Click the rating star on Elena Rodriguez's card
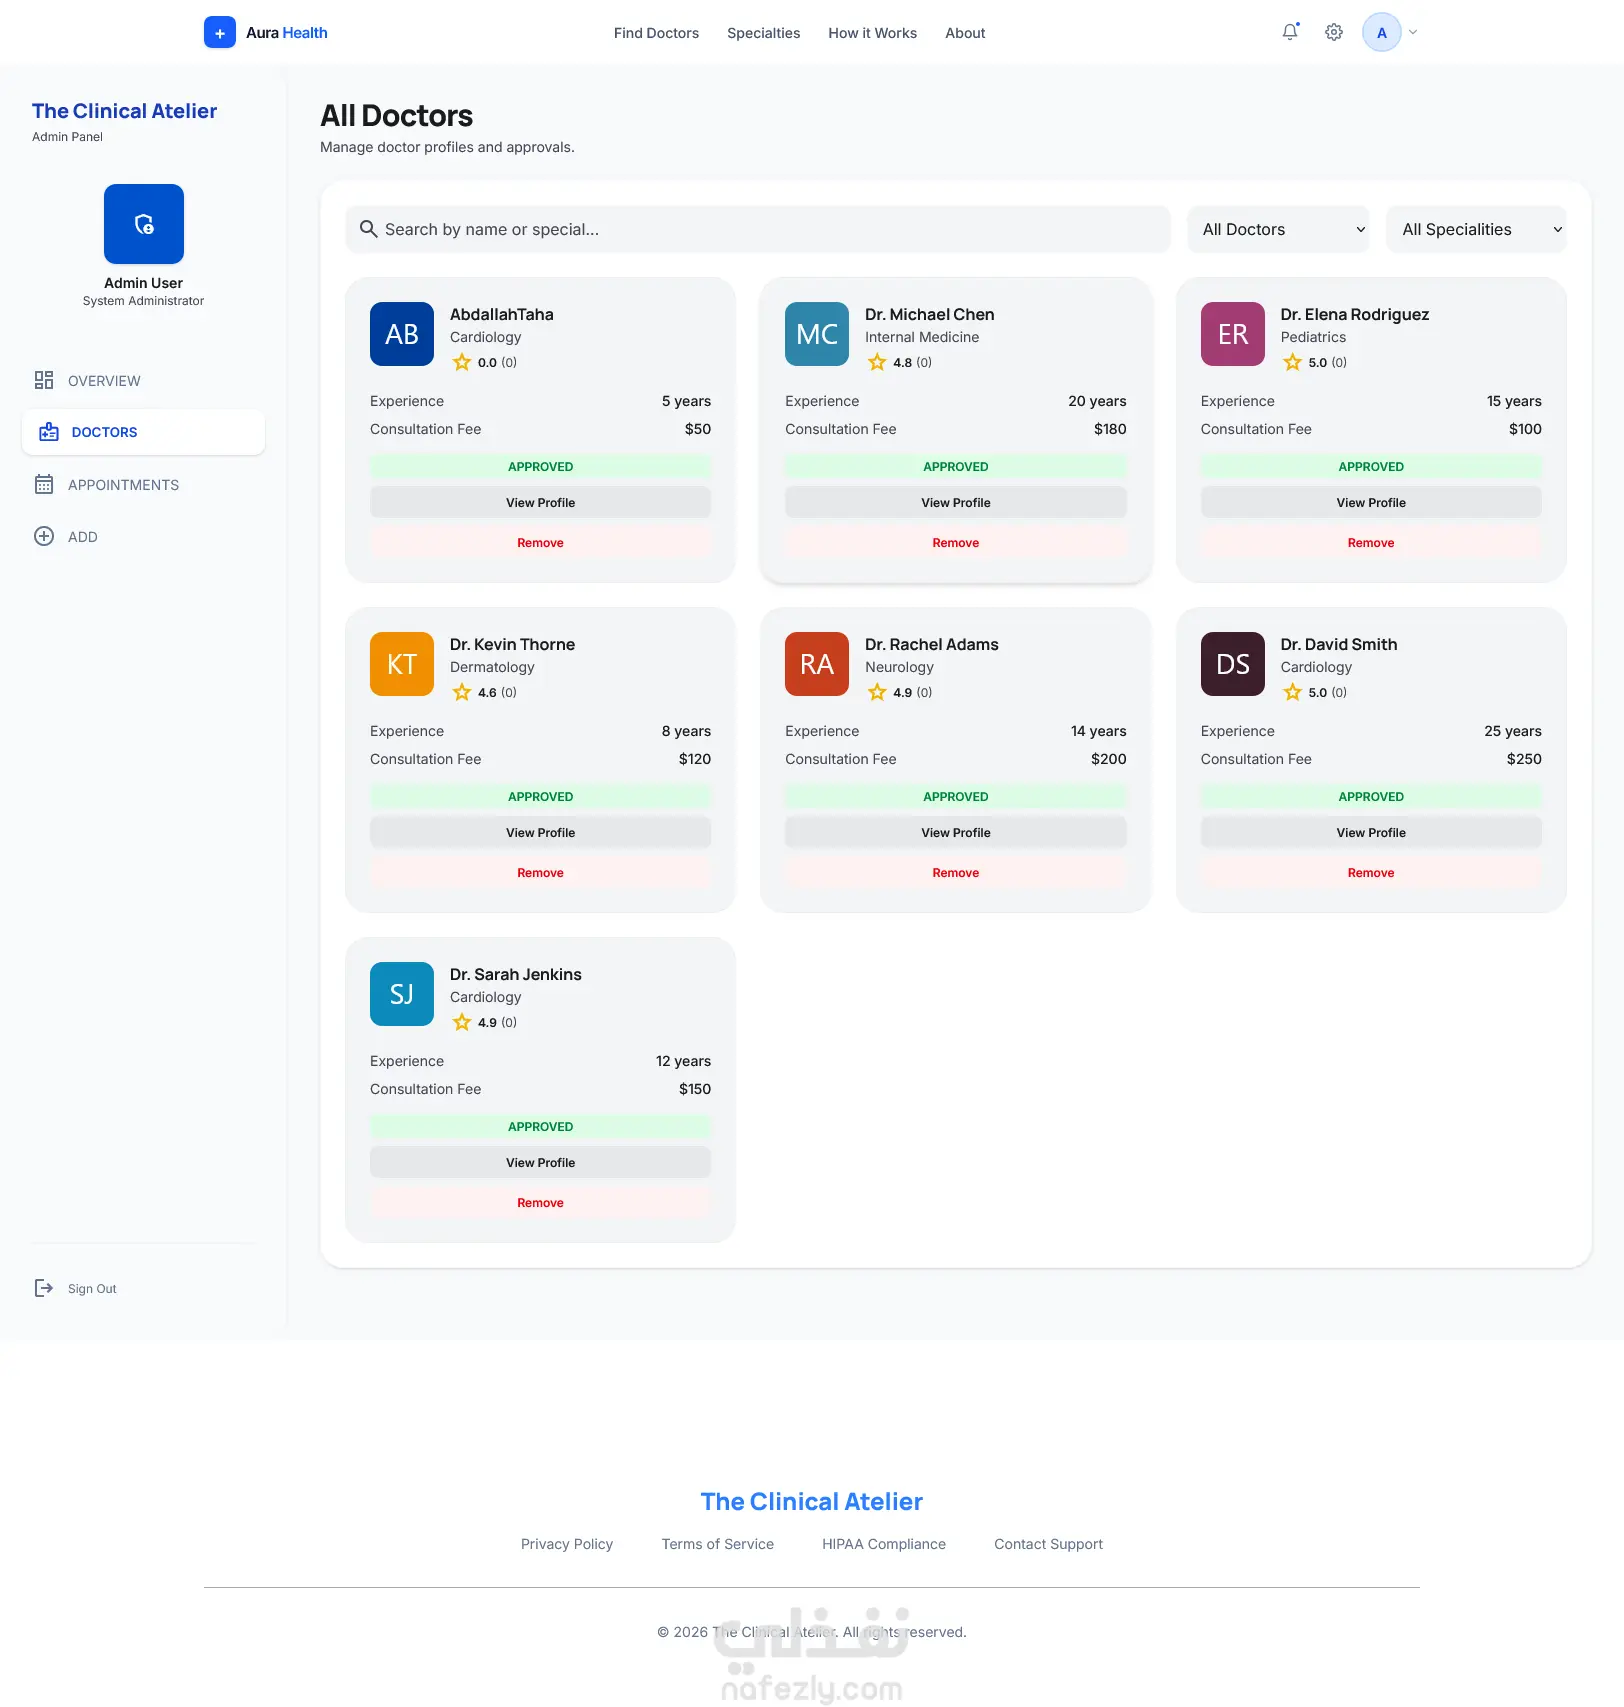 coord(1292,362)
